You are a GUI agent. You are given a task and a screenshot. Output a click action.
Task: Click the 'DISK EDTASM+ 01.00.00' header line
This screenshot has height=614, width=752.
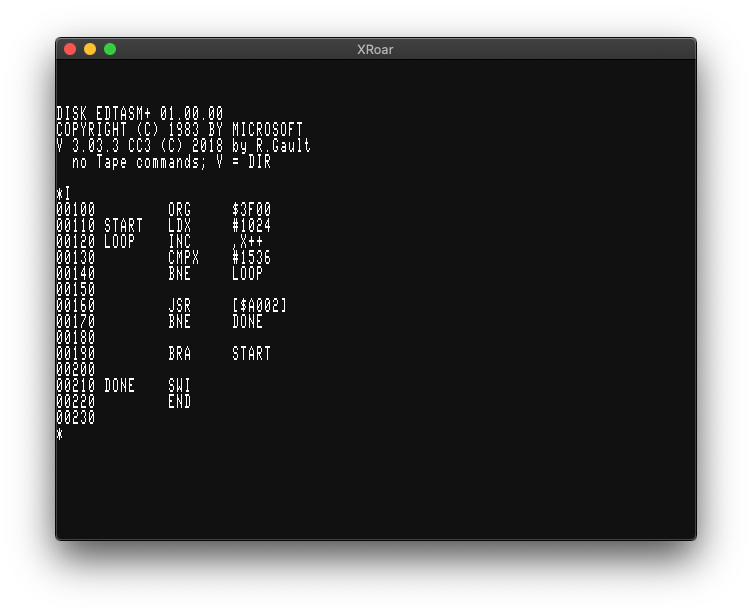click(x=140, y=114)
